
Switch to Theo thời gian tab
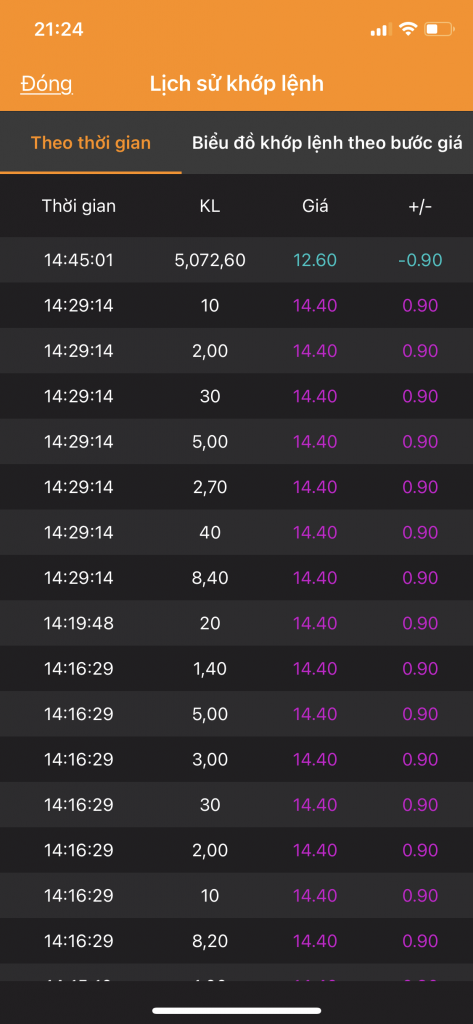91,143
